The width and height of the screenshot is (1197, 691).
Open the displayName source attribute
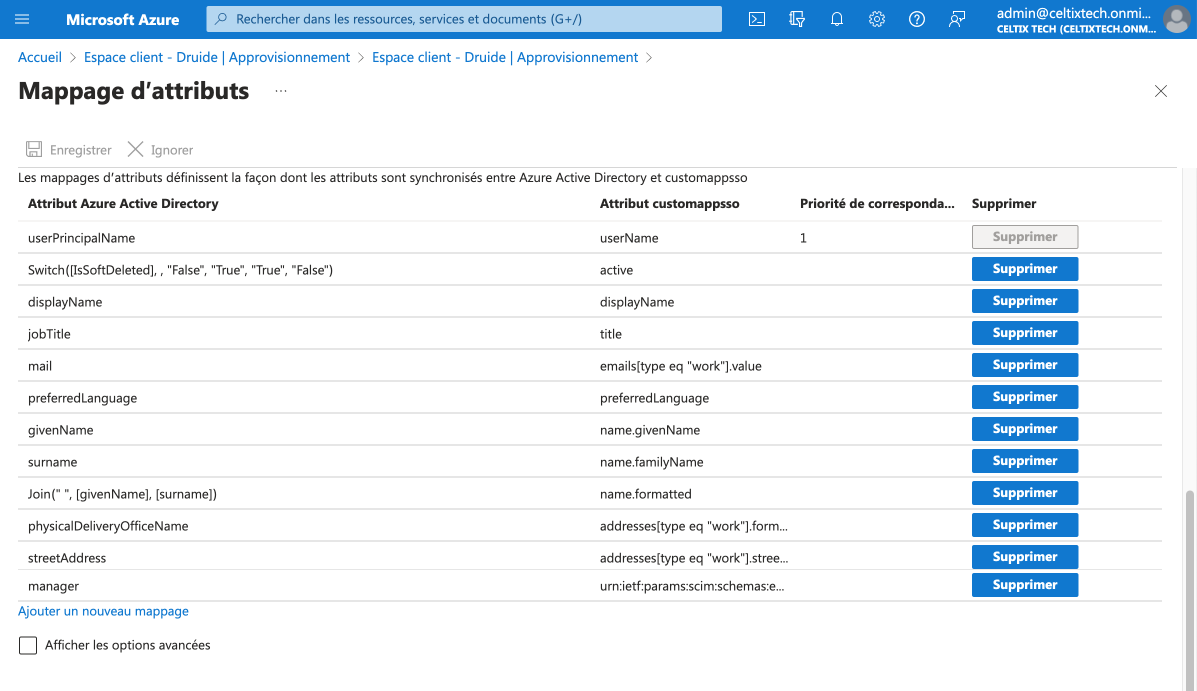coord(65,302)
